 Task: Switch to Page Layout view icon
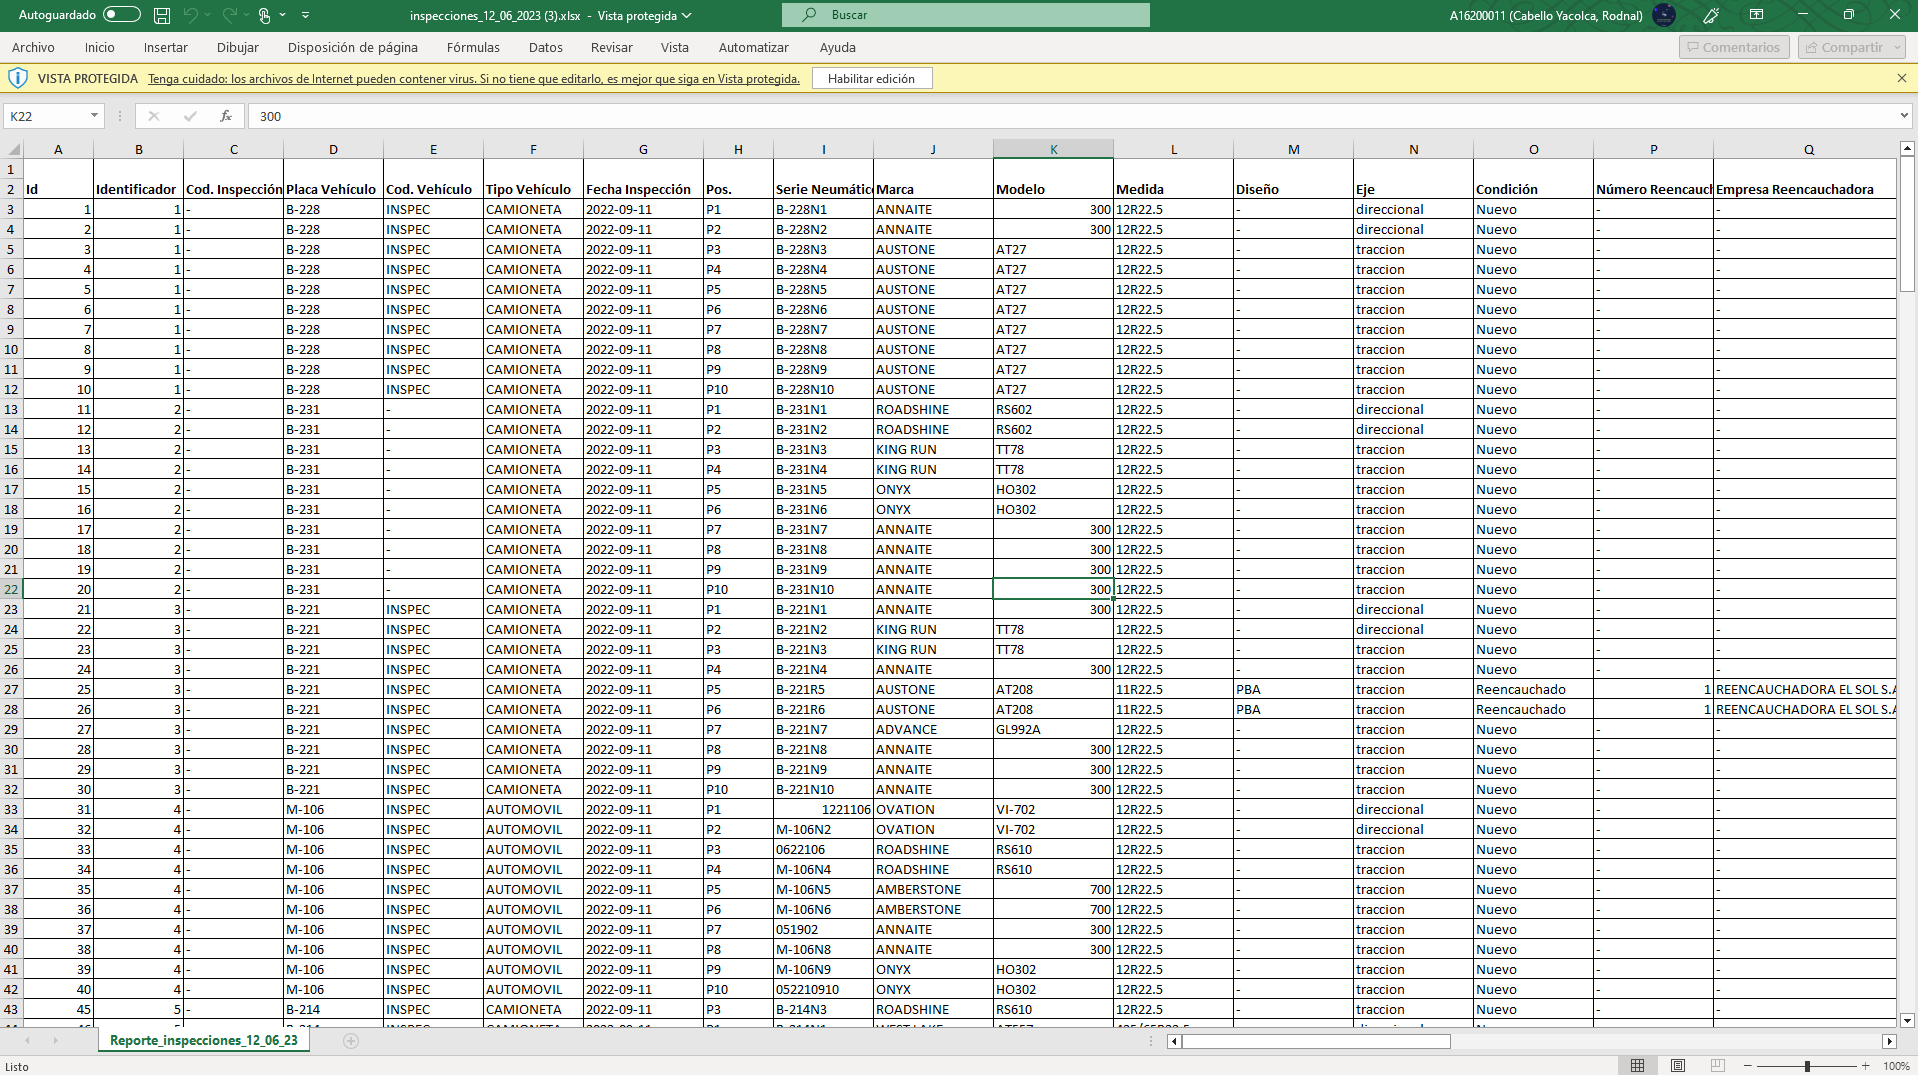[x=1678, y=1065]
